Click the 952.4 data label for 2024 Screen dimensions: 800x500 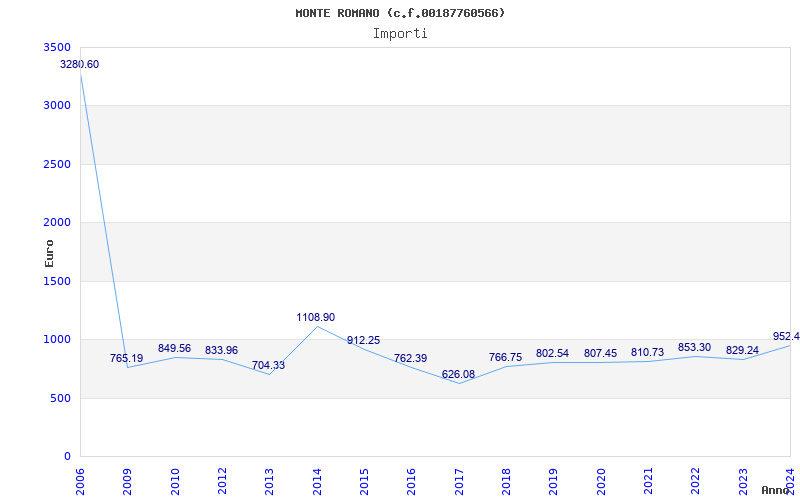(786, 336)
